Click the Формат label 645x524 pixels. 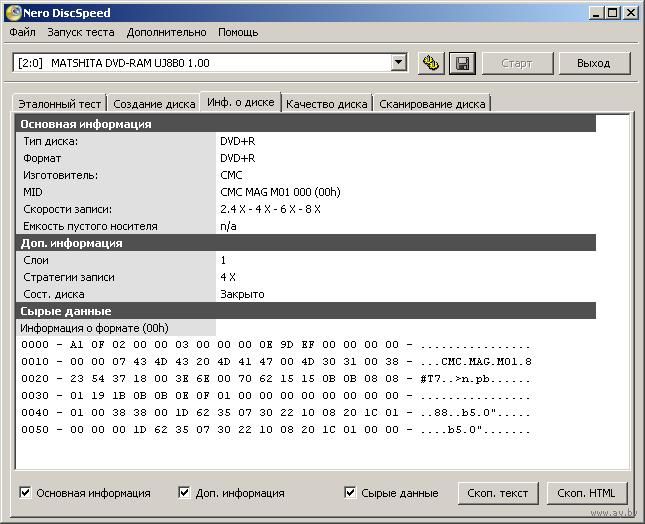click(x=42, y=158)
